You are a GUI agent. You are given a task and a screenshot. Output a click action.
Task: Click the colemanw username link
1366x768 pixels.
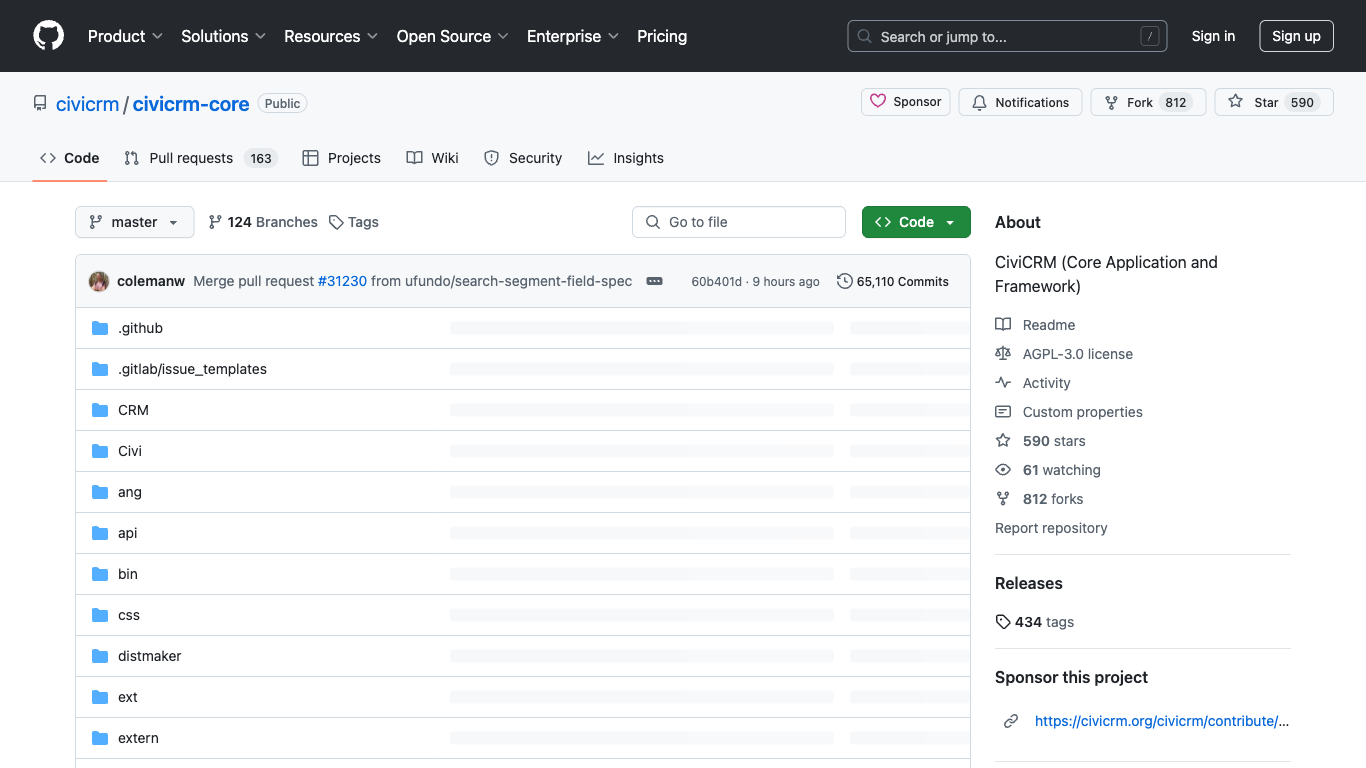pyautogui.click(x=151, y=281)
